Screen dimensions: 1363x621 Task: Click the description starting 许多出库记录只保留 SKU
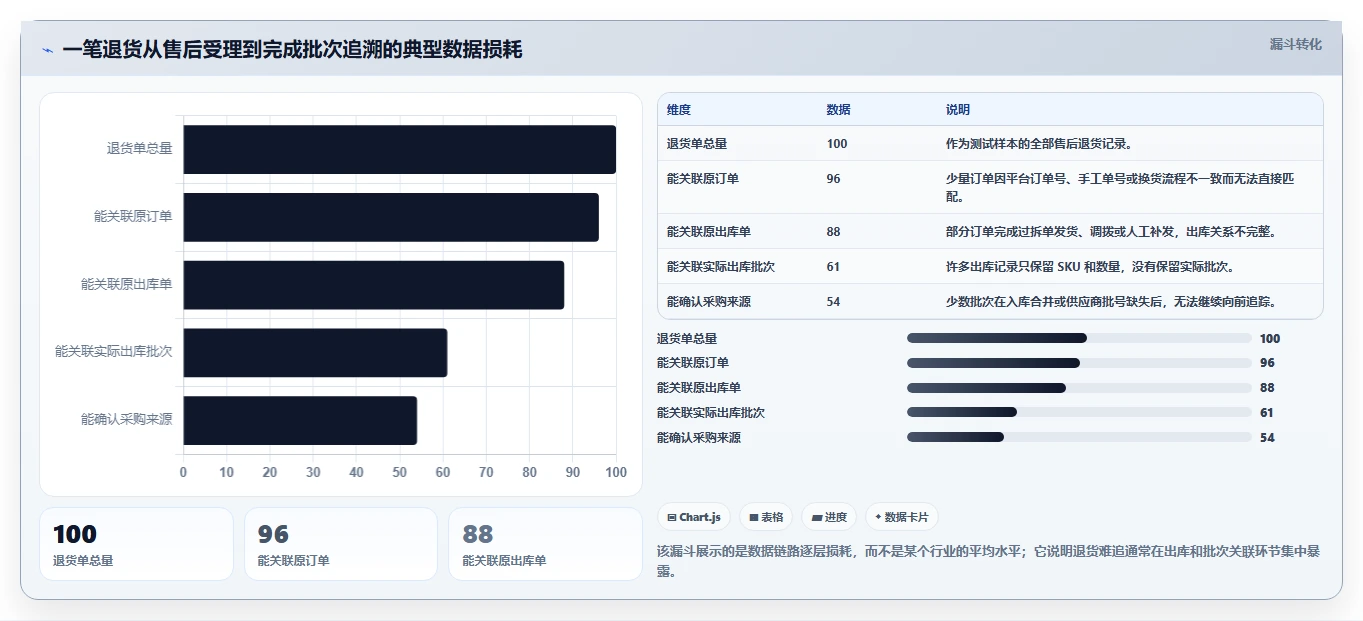coord(1090,267)
